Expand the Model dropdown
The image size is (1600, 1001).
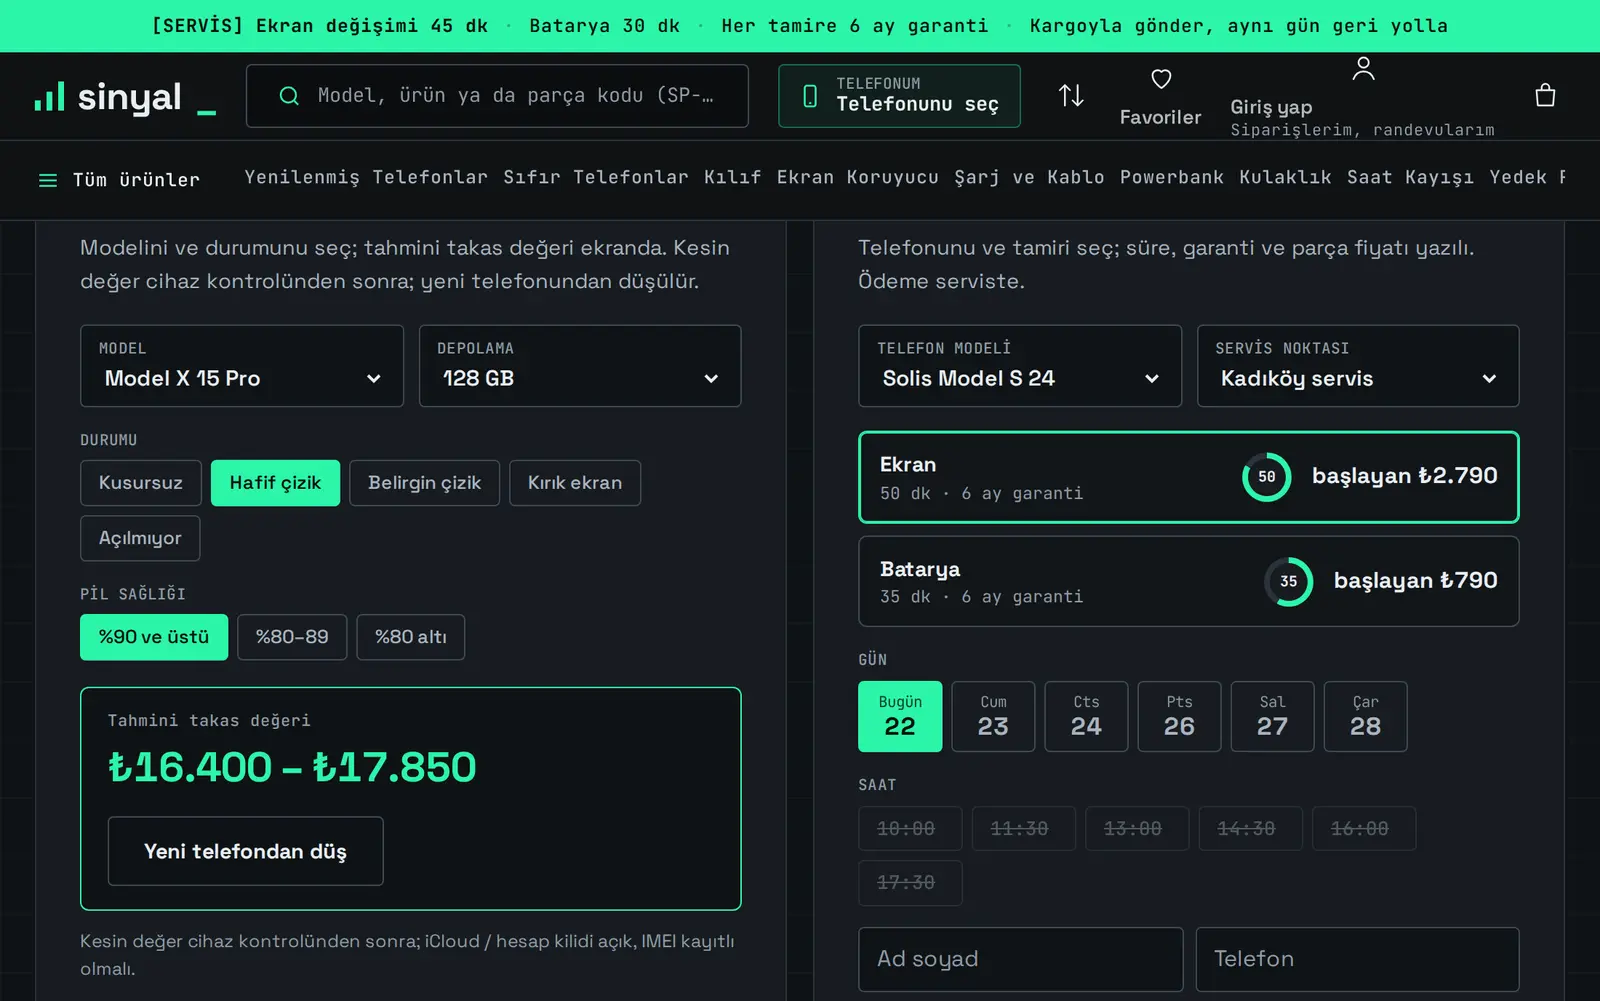[x=242, y=366]
